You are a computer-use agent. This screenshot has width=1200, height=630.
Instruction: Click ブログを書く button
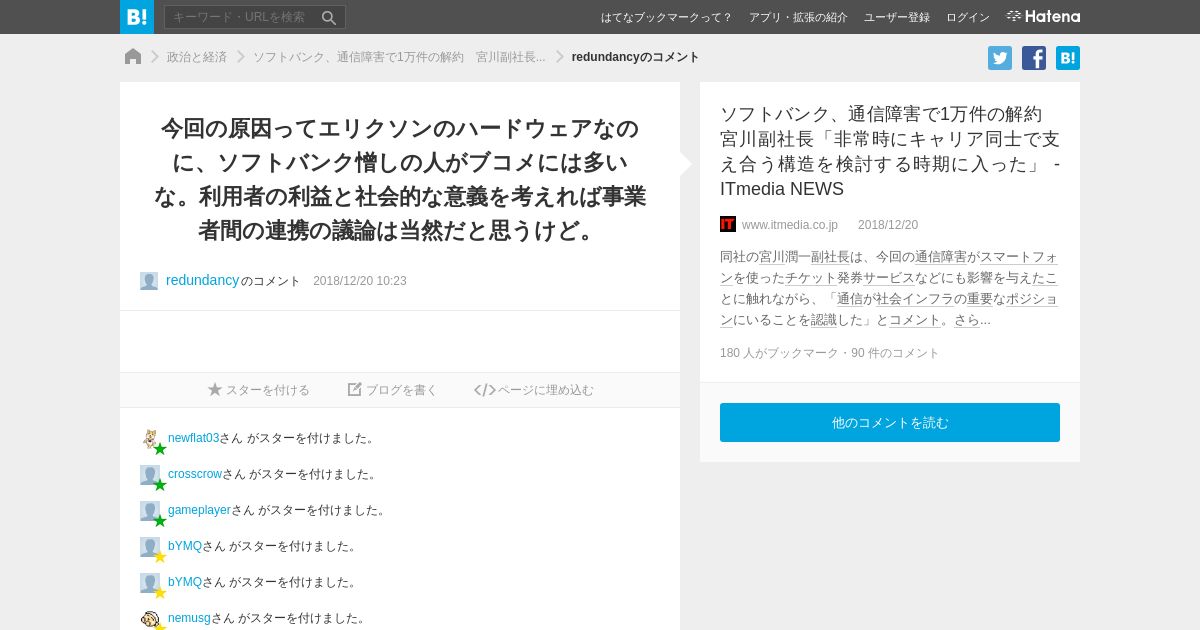point(392,390)
